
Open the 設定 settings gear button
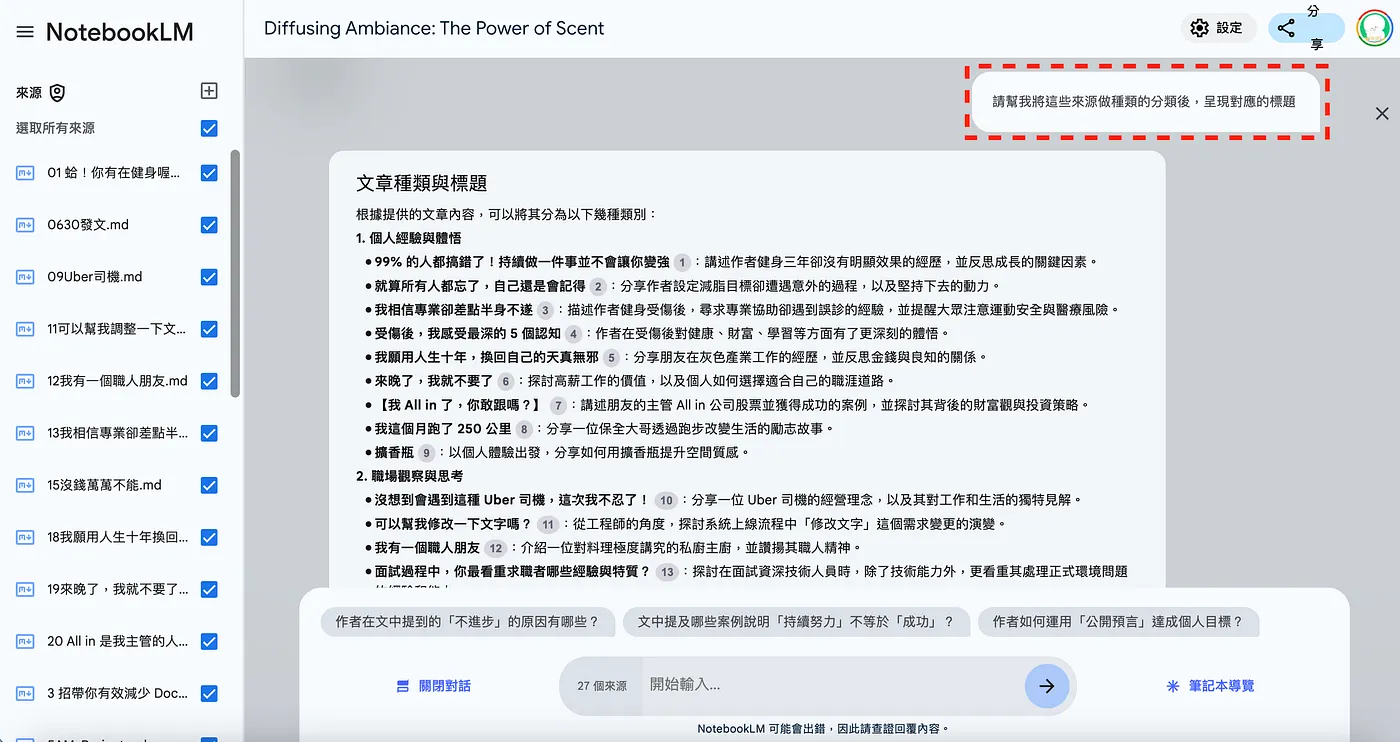click(1216, 28)
